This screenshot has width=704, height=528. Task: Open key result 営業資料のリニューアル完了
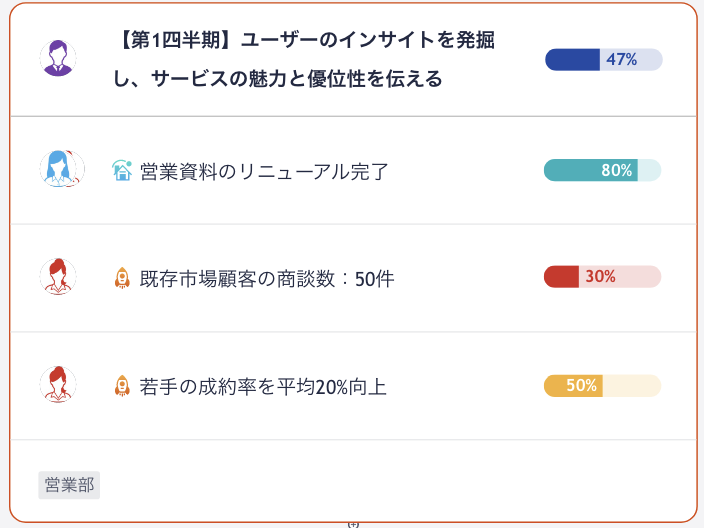tap(264, 172)
